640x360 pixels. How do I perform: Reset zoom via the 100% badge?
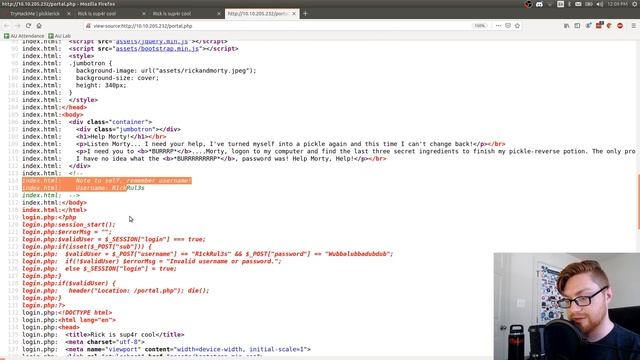(480, 26)
